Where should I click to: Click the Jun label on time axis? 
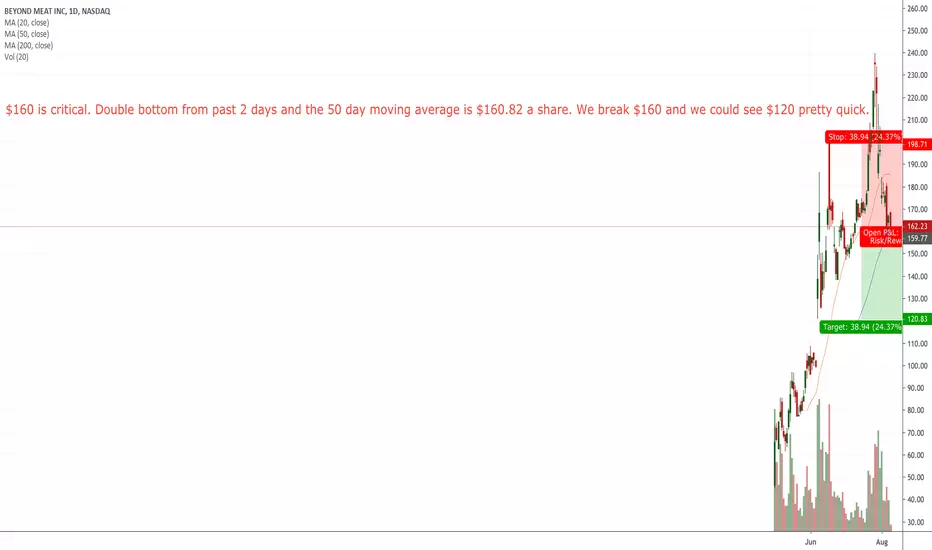810,542
